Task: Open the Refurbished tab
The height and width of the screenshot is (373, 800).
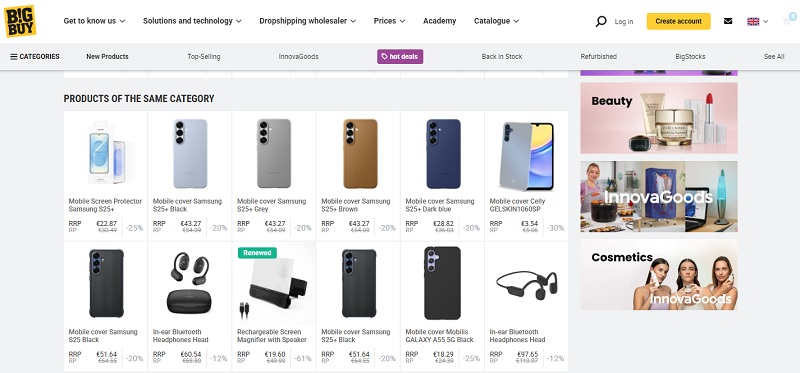Action: tap(598, 57)
